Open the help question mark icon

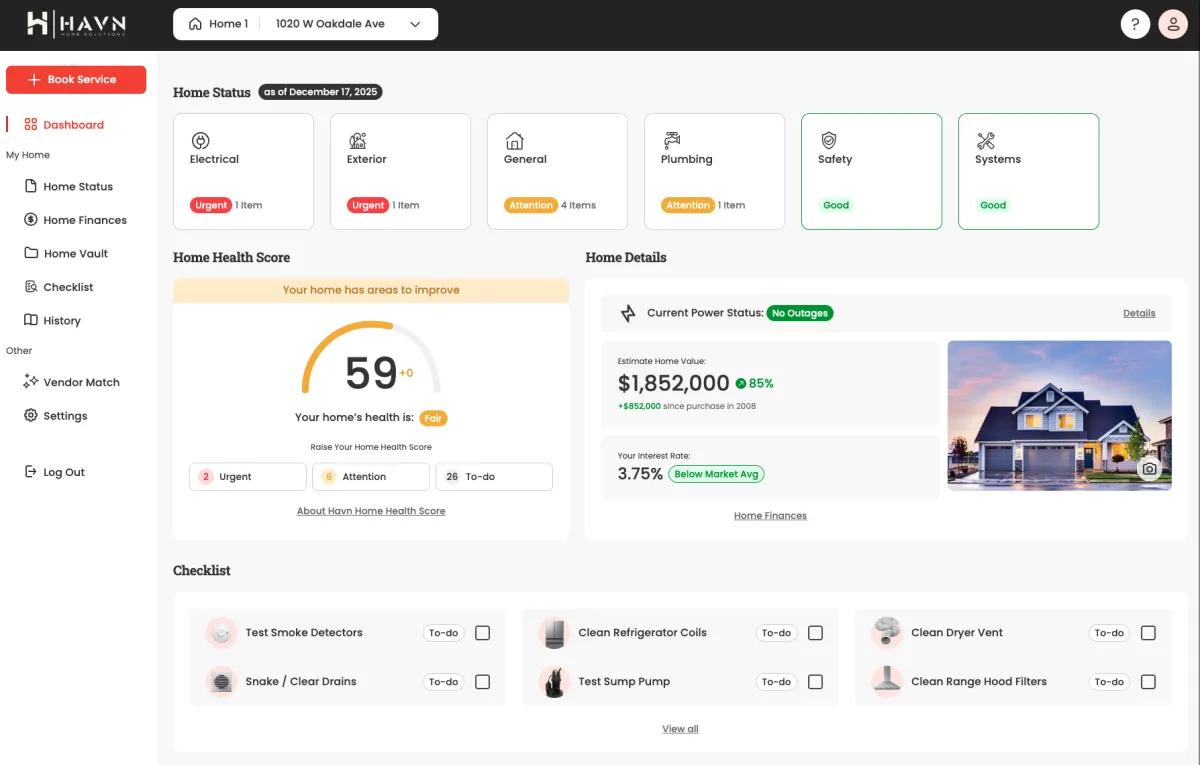click(1135, 23)
